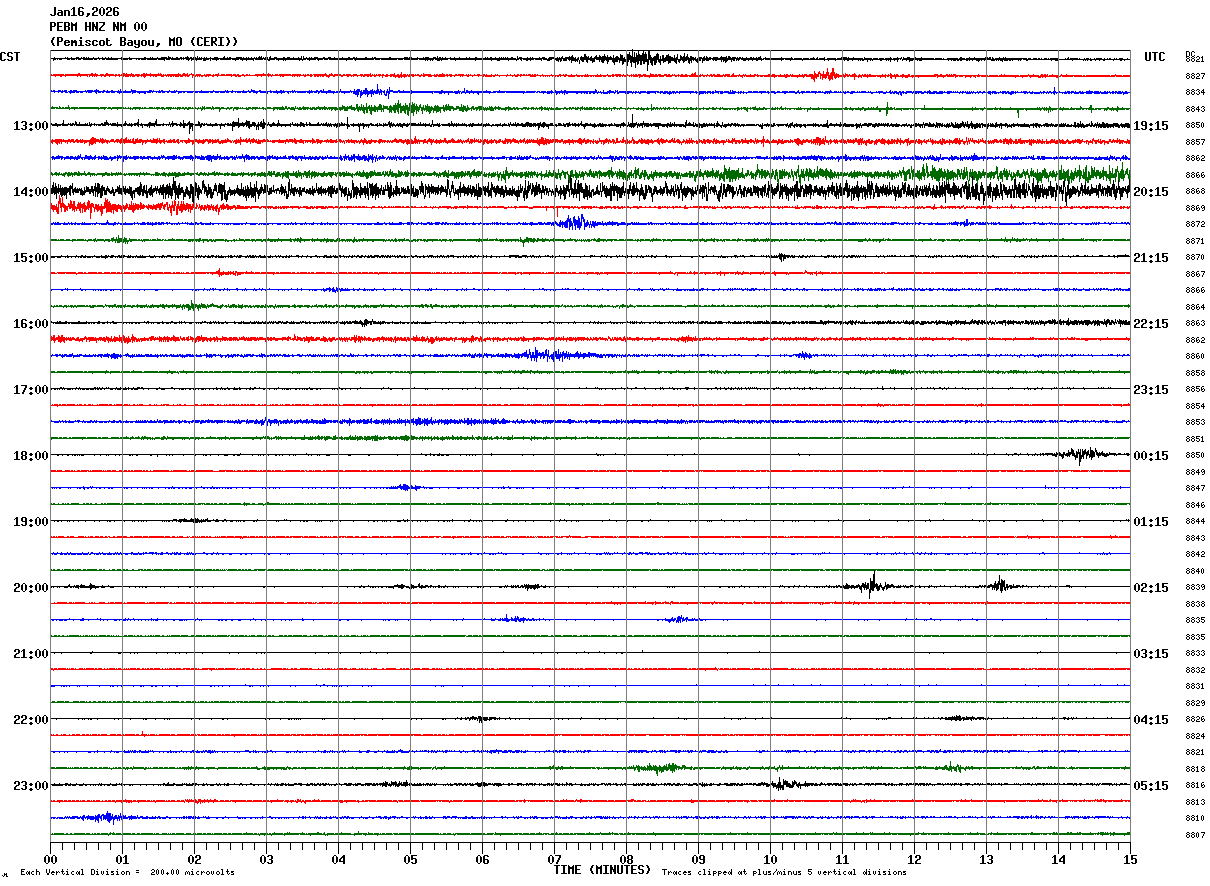Screen dimensions: 1210x886
Task: Click minute 10 tick label on time axis
Action: coord(770,860)
